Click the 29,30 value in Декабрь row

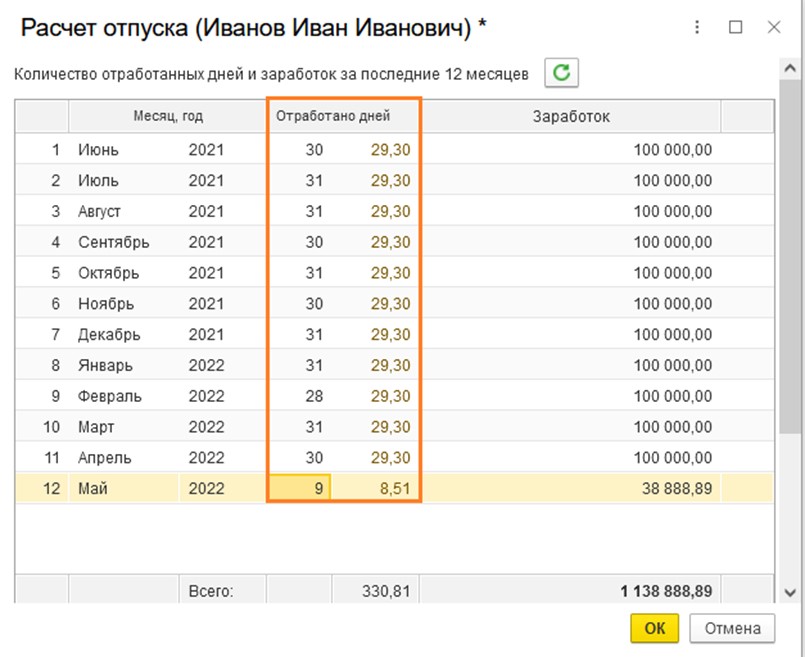point(391,334)
